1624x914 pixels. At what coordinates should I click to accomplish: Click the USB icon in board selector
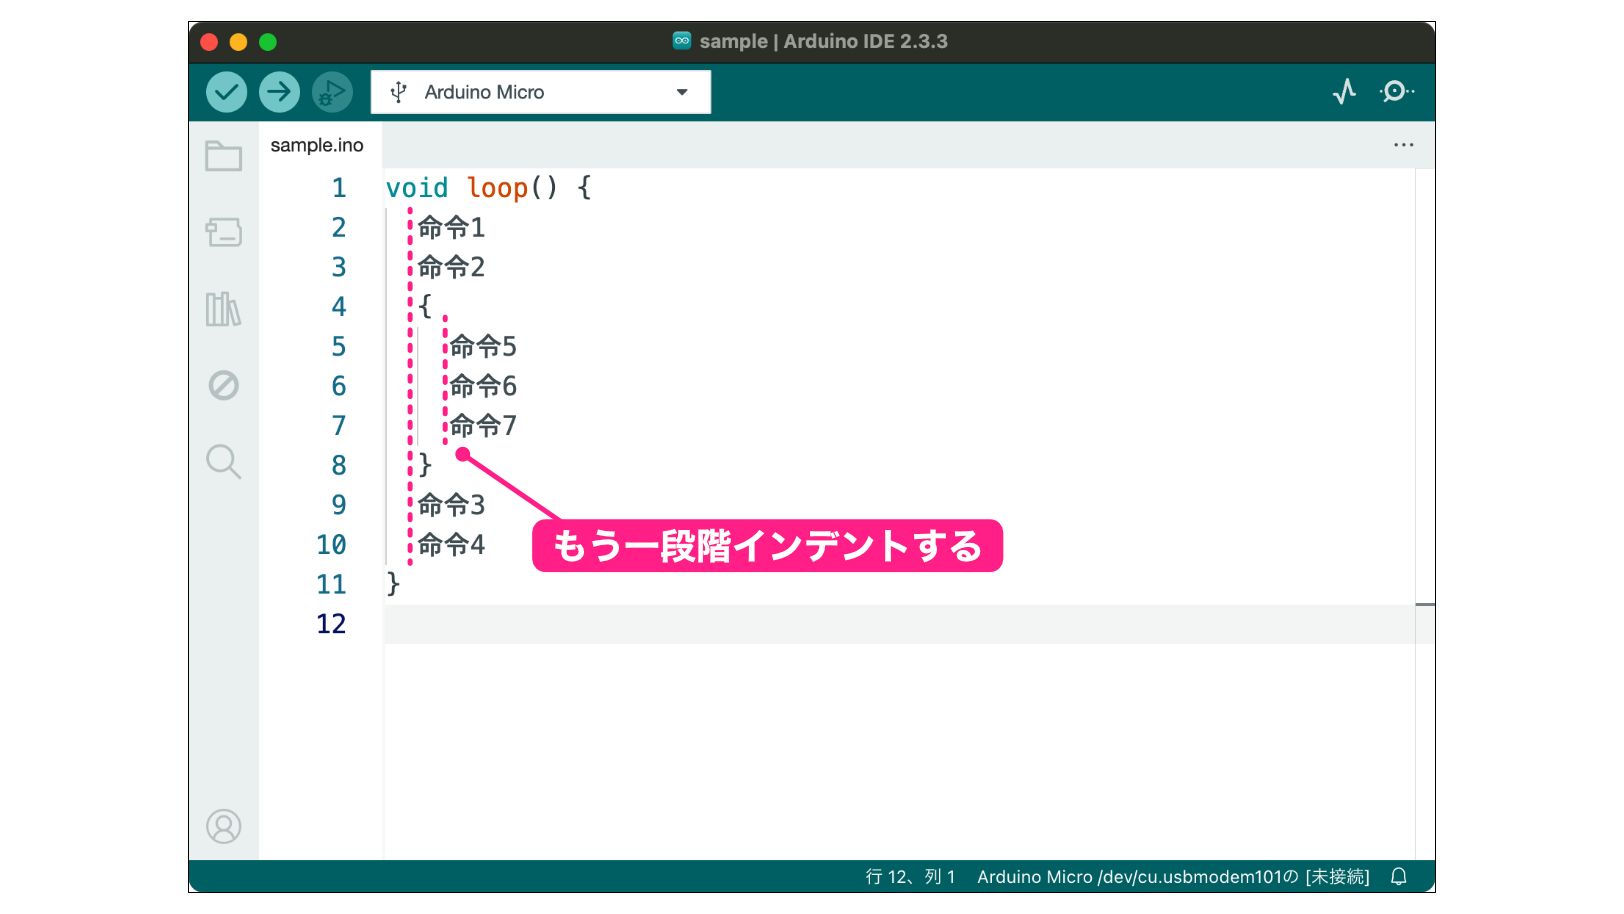pos(398,92)
